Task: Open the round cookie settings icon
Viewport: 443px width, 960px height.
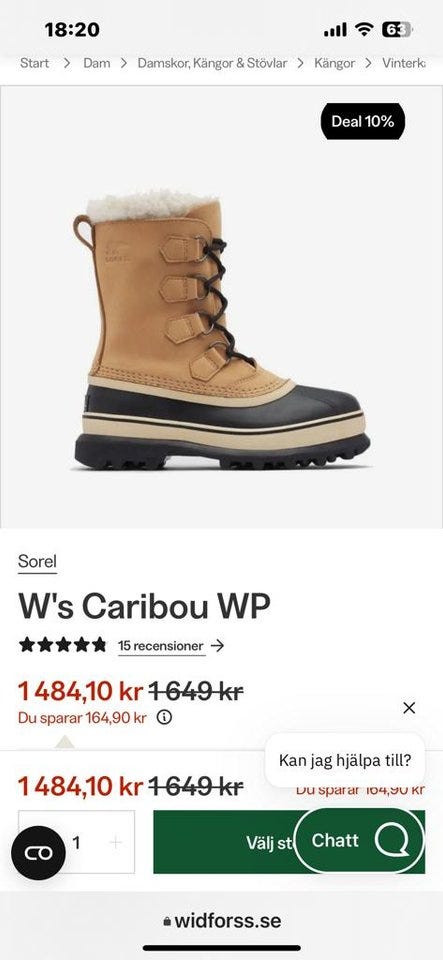Action: click(39, 853)
